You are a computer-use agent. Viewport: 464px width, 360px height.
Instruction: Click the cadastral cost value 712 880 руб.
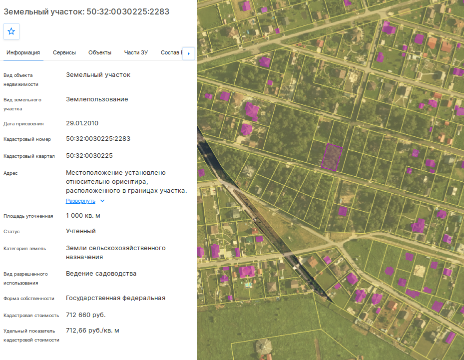tap(86, 315)
